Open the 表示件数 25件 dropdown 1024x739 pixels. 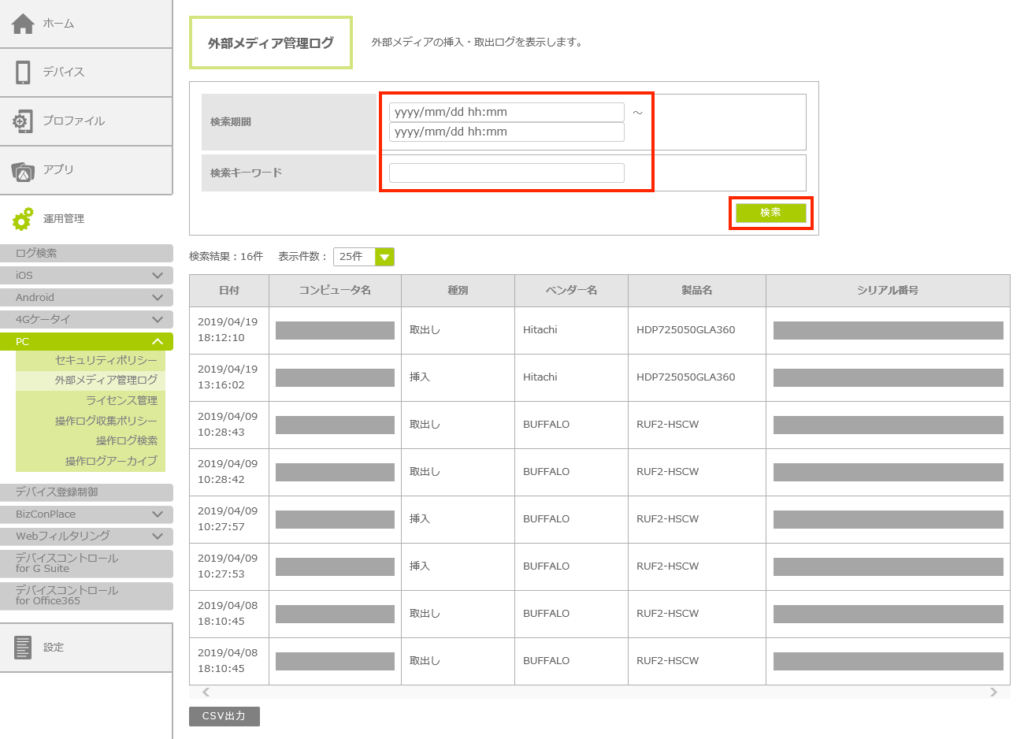coord(384,257)
